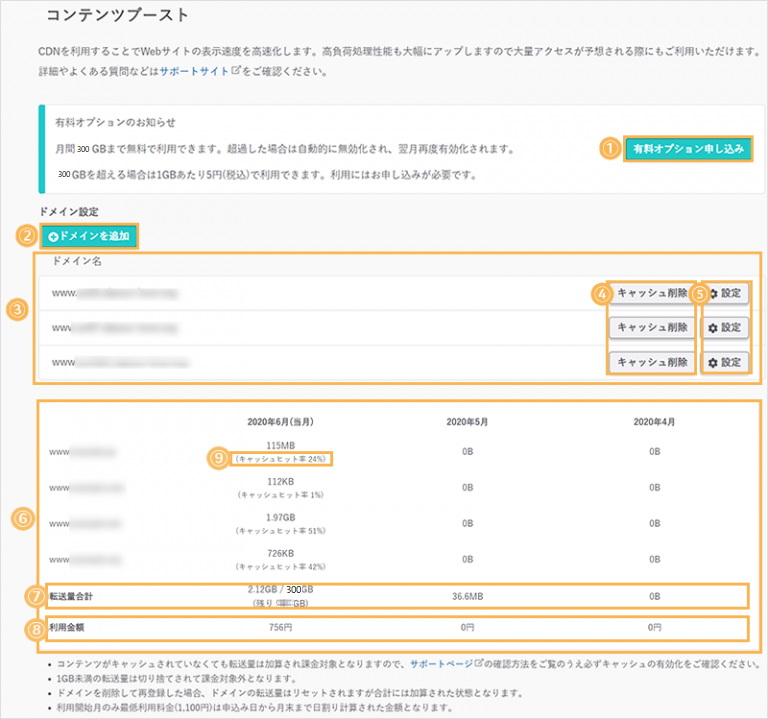Image resolution: width=768 pixels, height=719 pixels.
Task: Click the orange number 3 marker
Action: (17, 310)
